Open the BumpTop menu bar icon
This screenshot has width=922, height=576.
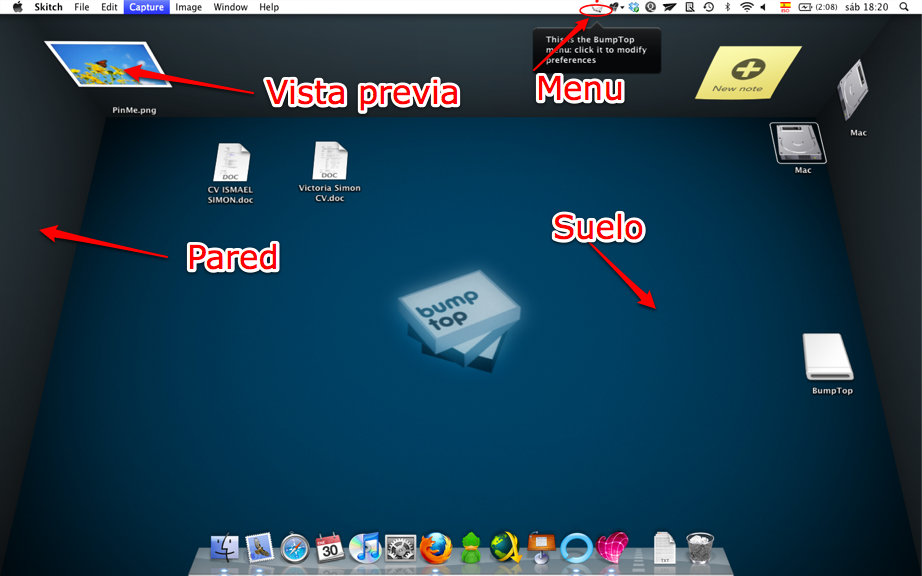tap(596, 8)
